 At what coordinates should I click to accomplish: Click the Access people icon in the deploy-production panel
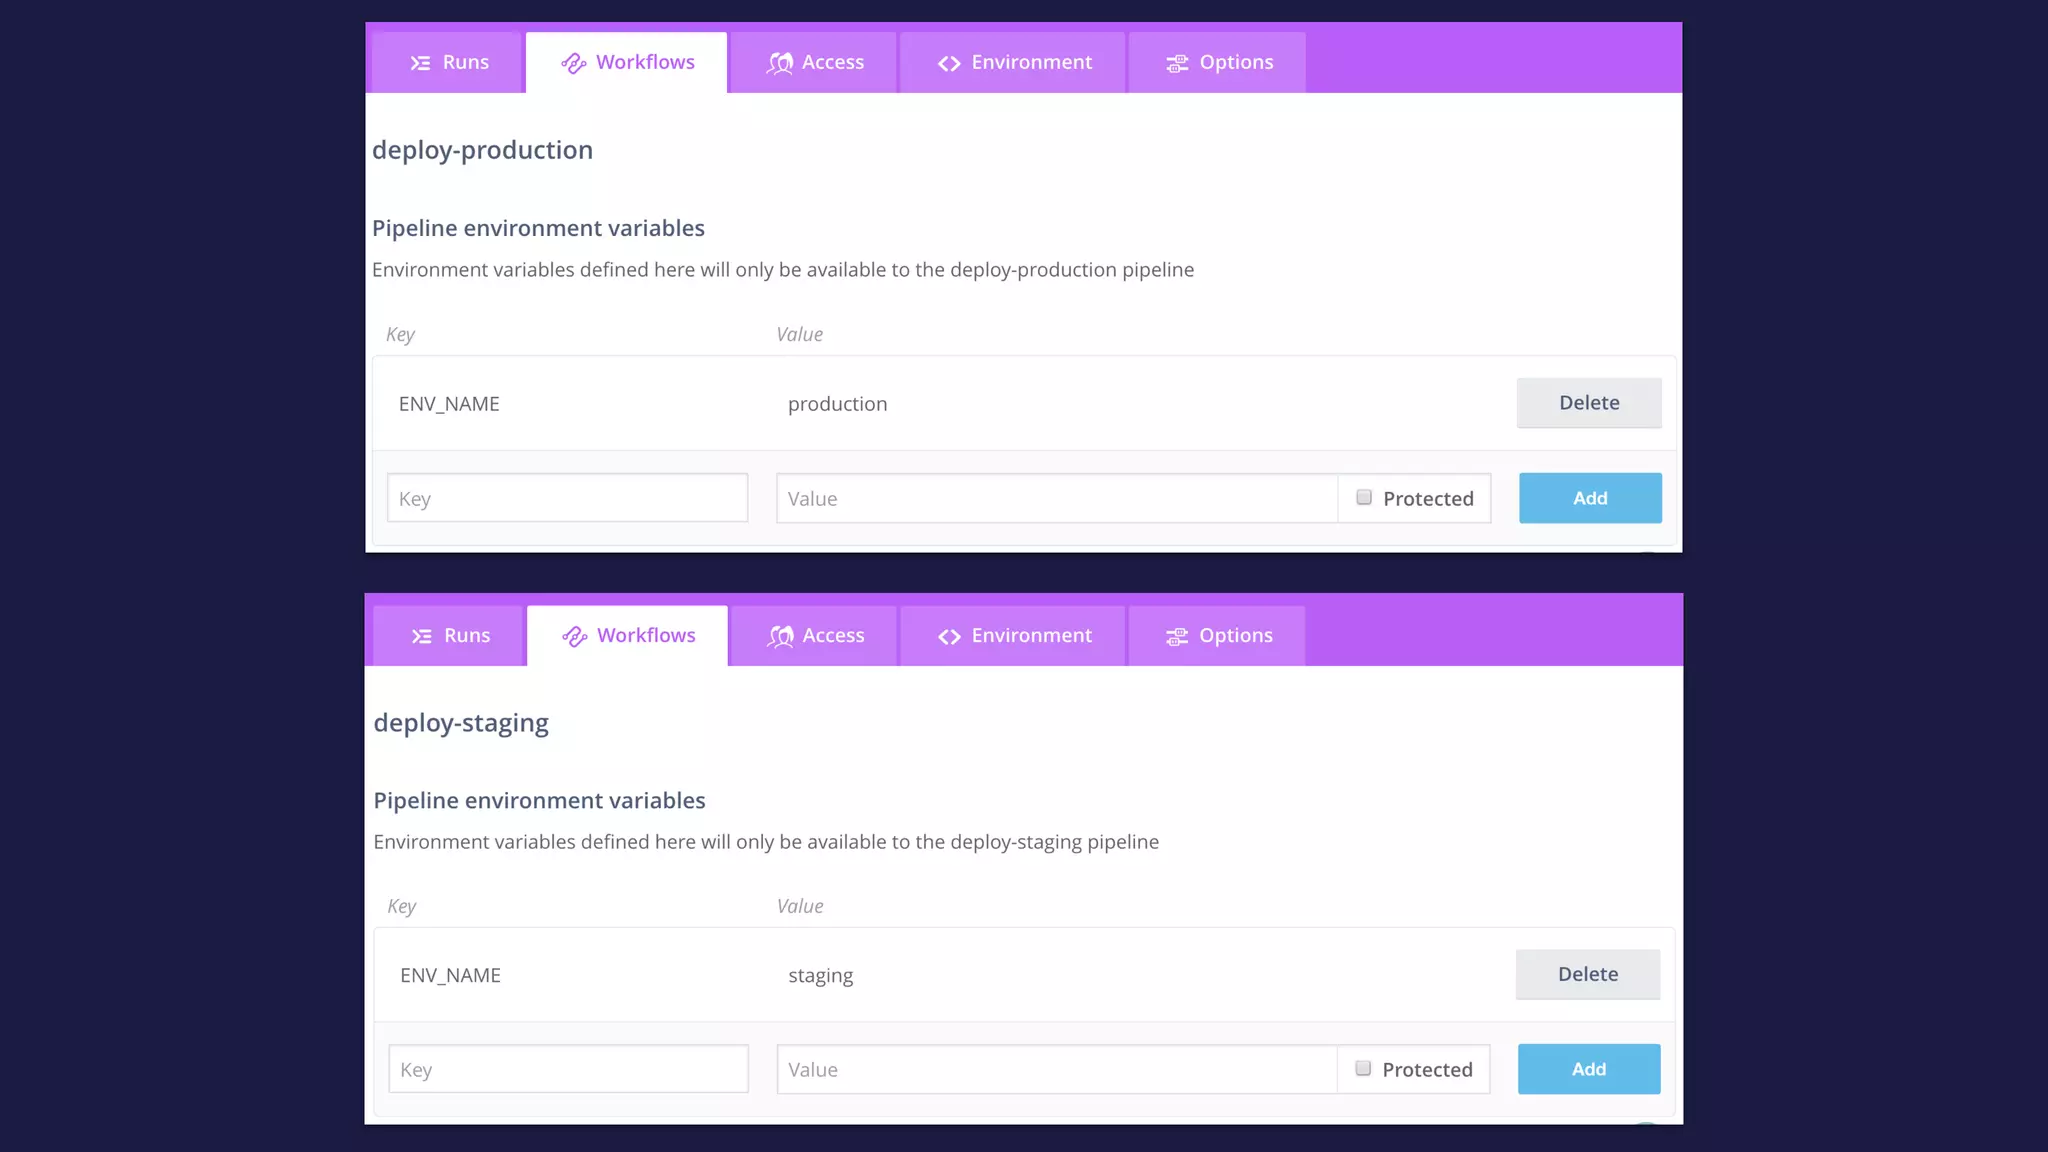click(x=780, y=63)
